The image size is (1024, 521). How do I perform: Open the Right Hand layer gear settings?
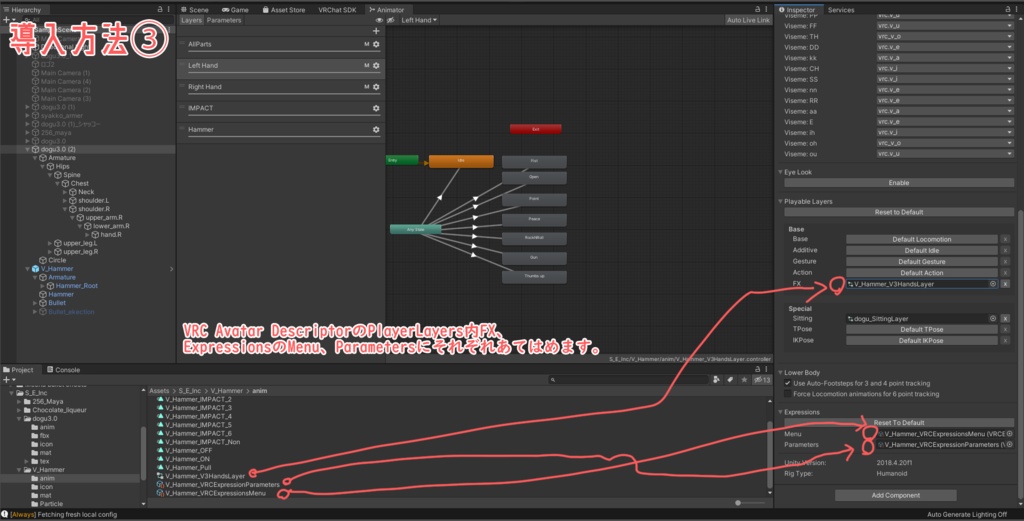tap(376, 87)
